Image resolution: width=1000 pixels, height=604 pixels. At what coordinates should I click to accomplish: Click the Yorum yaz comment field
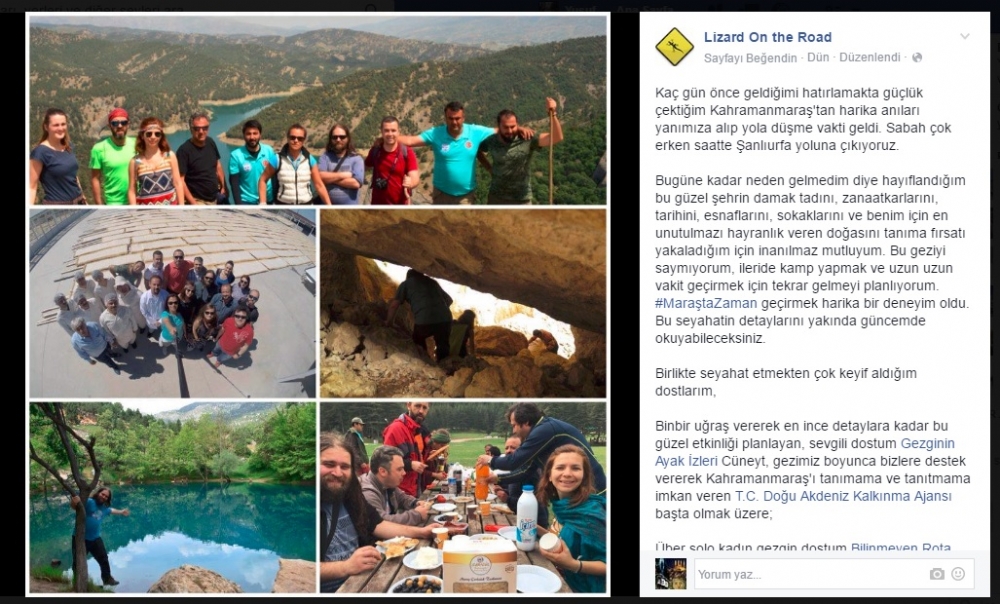834,574
